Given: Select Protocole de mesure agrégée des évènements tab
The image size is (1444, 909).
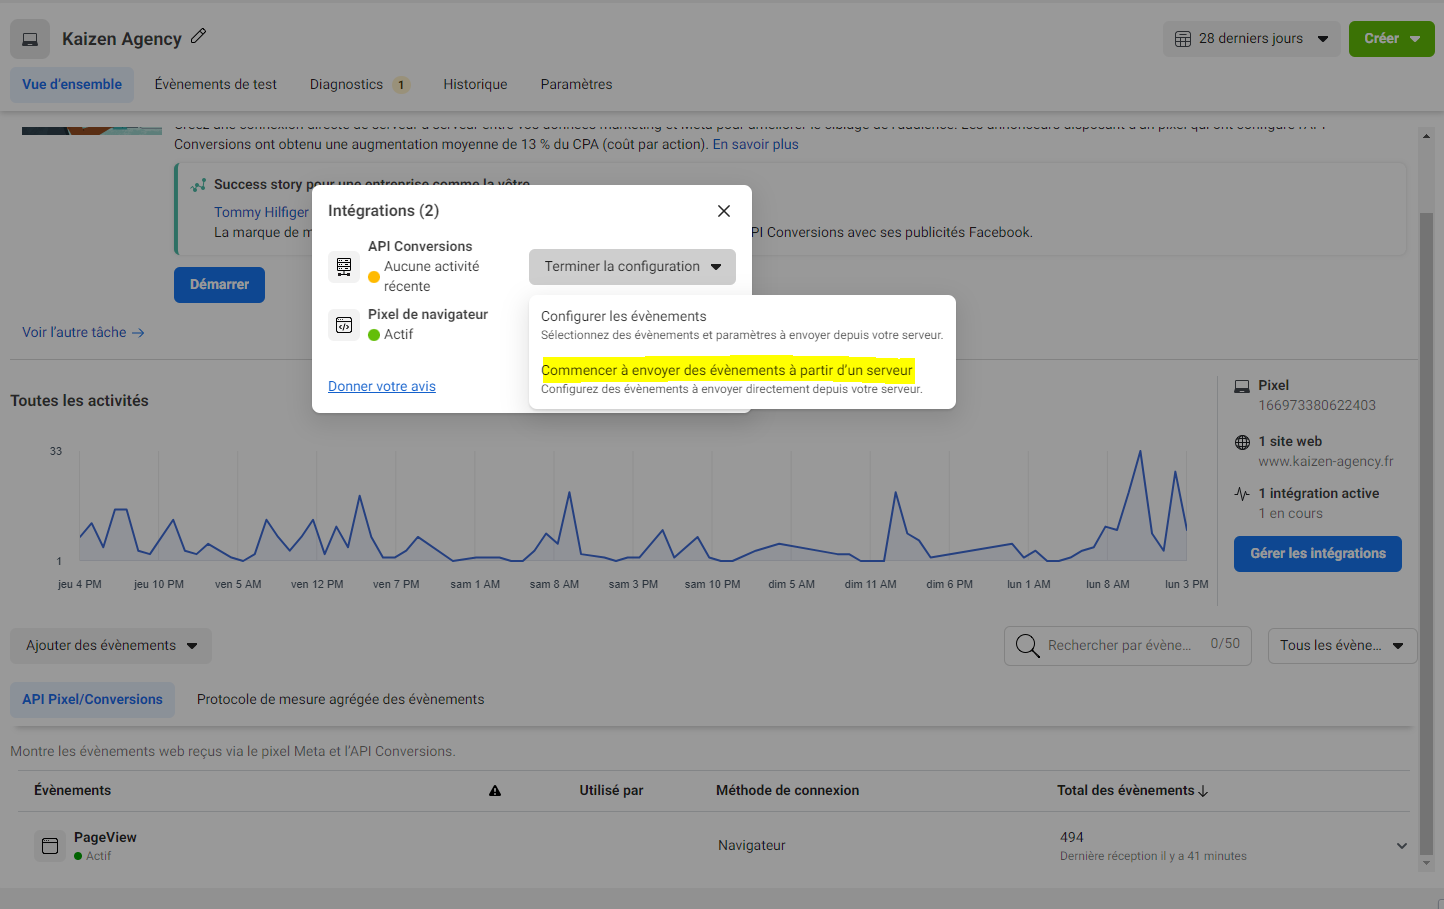Looking at the screenshot, I should [x=340, y=700].
